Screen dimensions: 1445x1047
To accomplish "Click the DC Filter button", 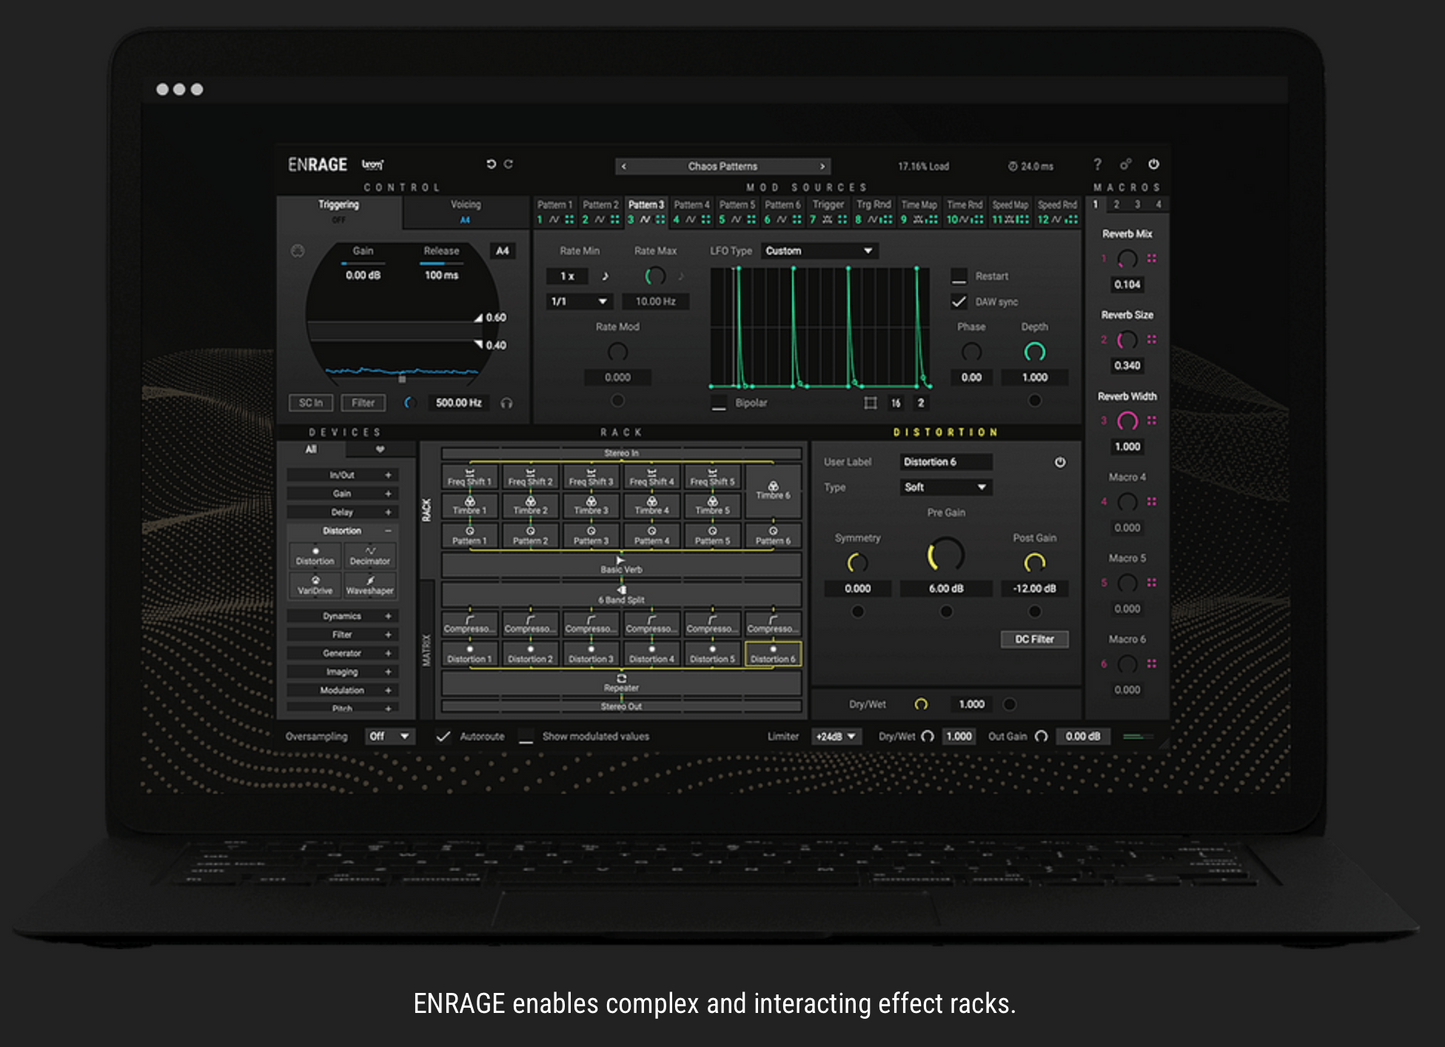I will tap(1034, 639).
